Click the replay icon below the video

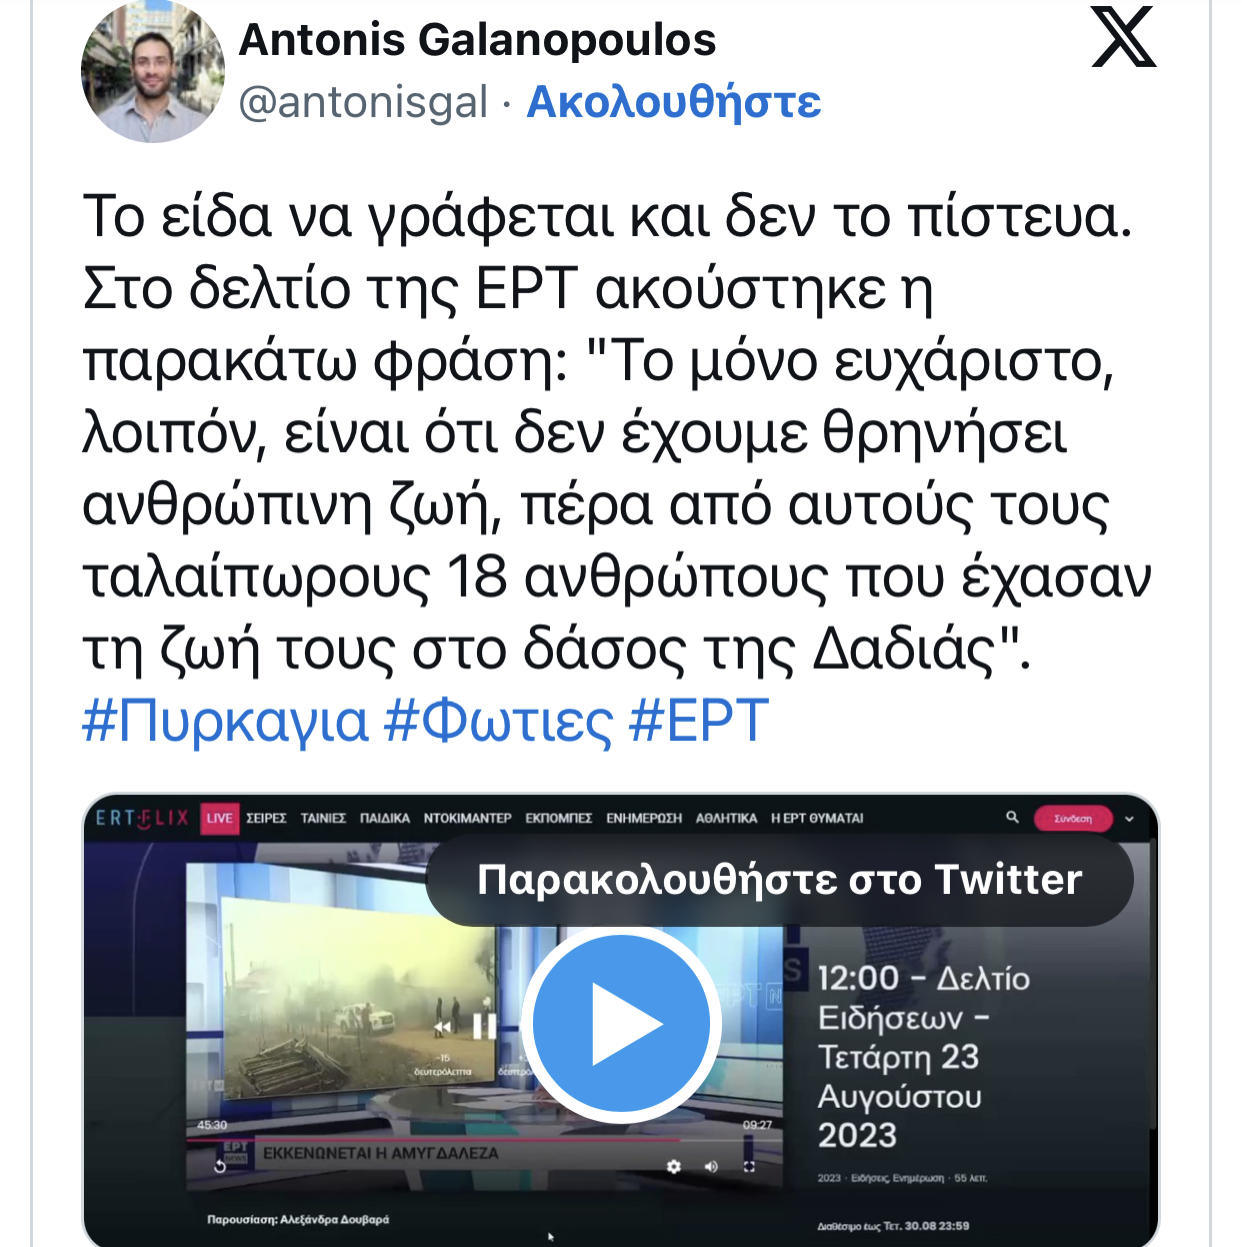[220, 1166]
